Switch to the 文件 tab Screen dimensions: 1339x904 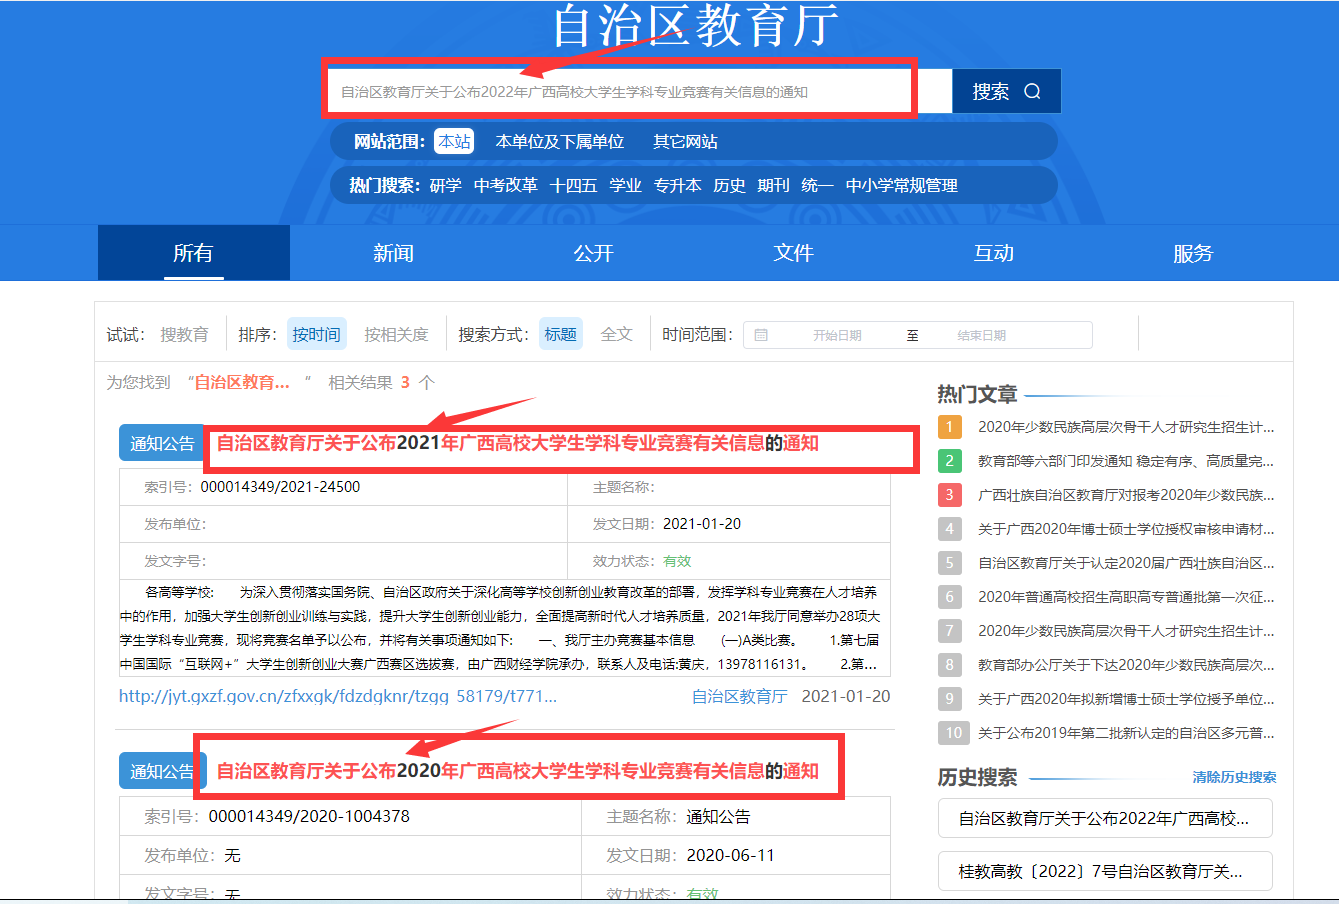(793, 253)
